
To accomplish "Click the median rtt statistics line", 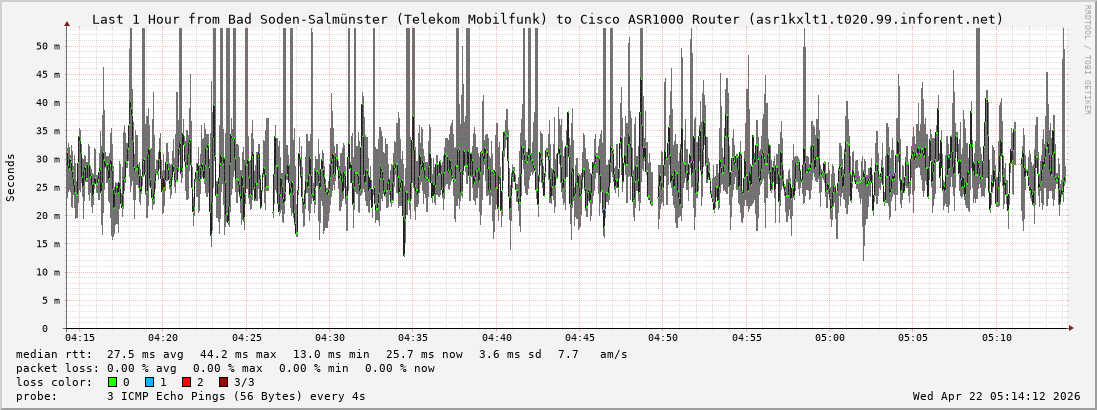I will click(322, 354).
